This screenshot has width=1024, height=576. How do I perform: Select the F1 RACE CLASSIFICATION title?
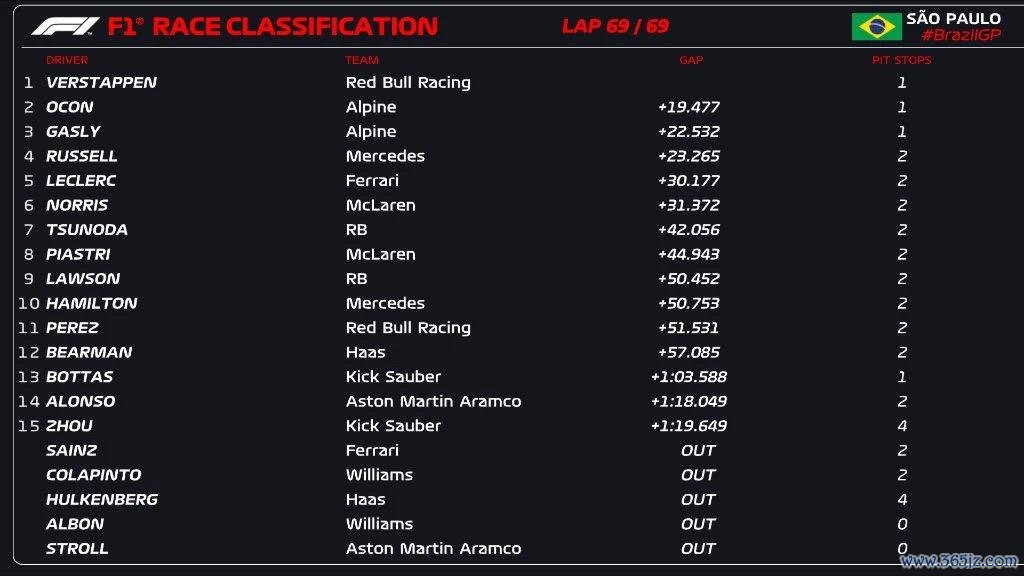272,26
